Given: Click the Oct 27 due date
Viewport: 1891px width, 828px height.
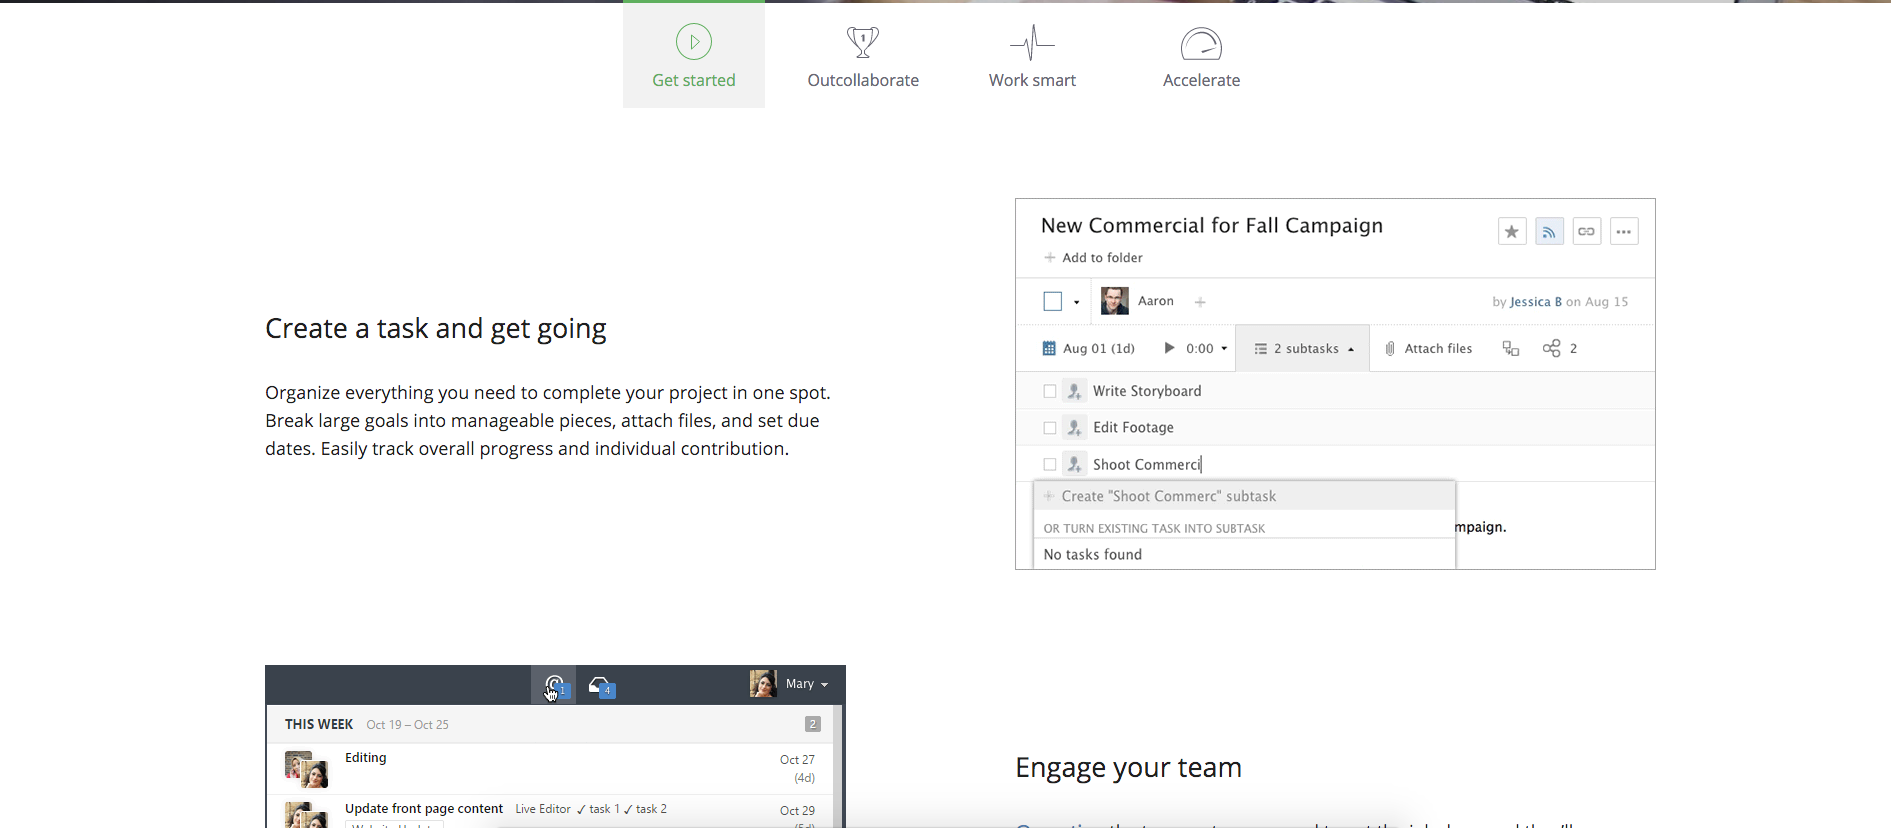Looking at the screenshot, I should point(797,760).
